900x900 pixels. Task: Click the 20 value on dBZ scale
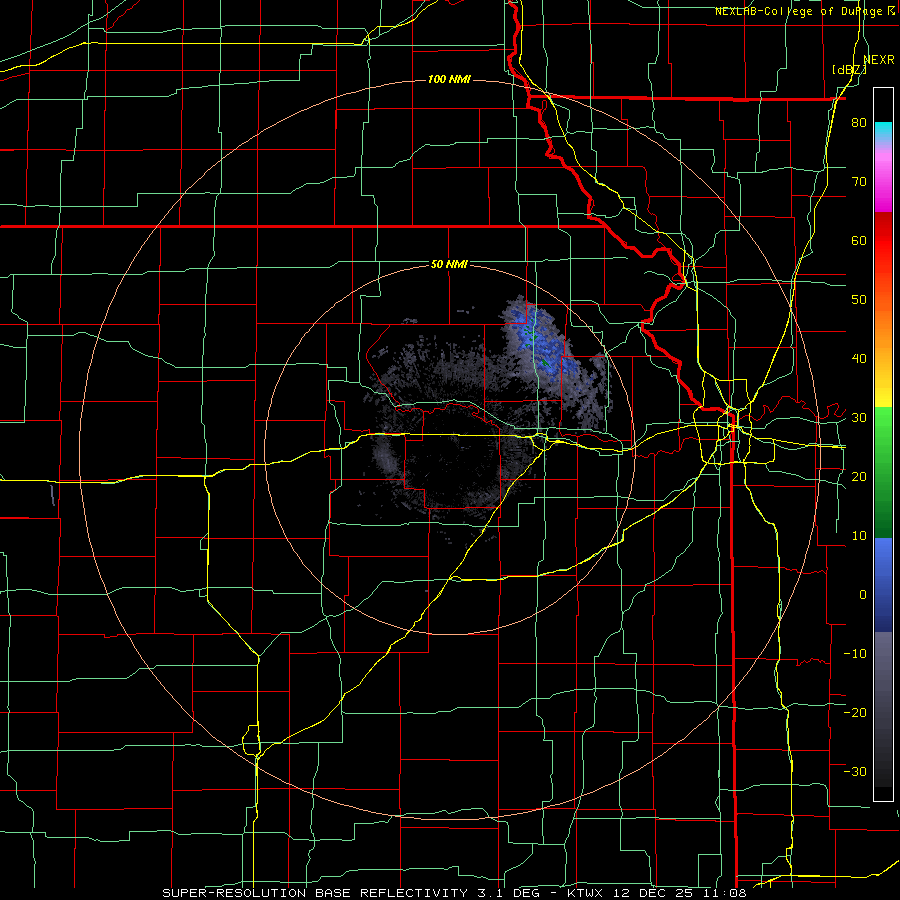point(859,477)
